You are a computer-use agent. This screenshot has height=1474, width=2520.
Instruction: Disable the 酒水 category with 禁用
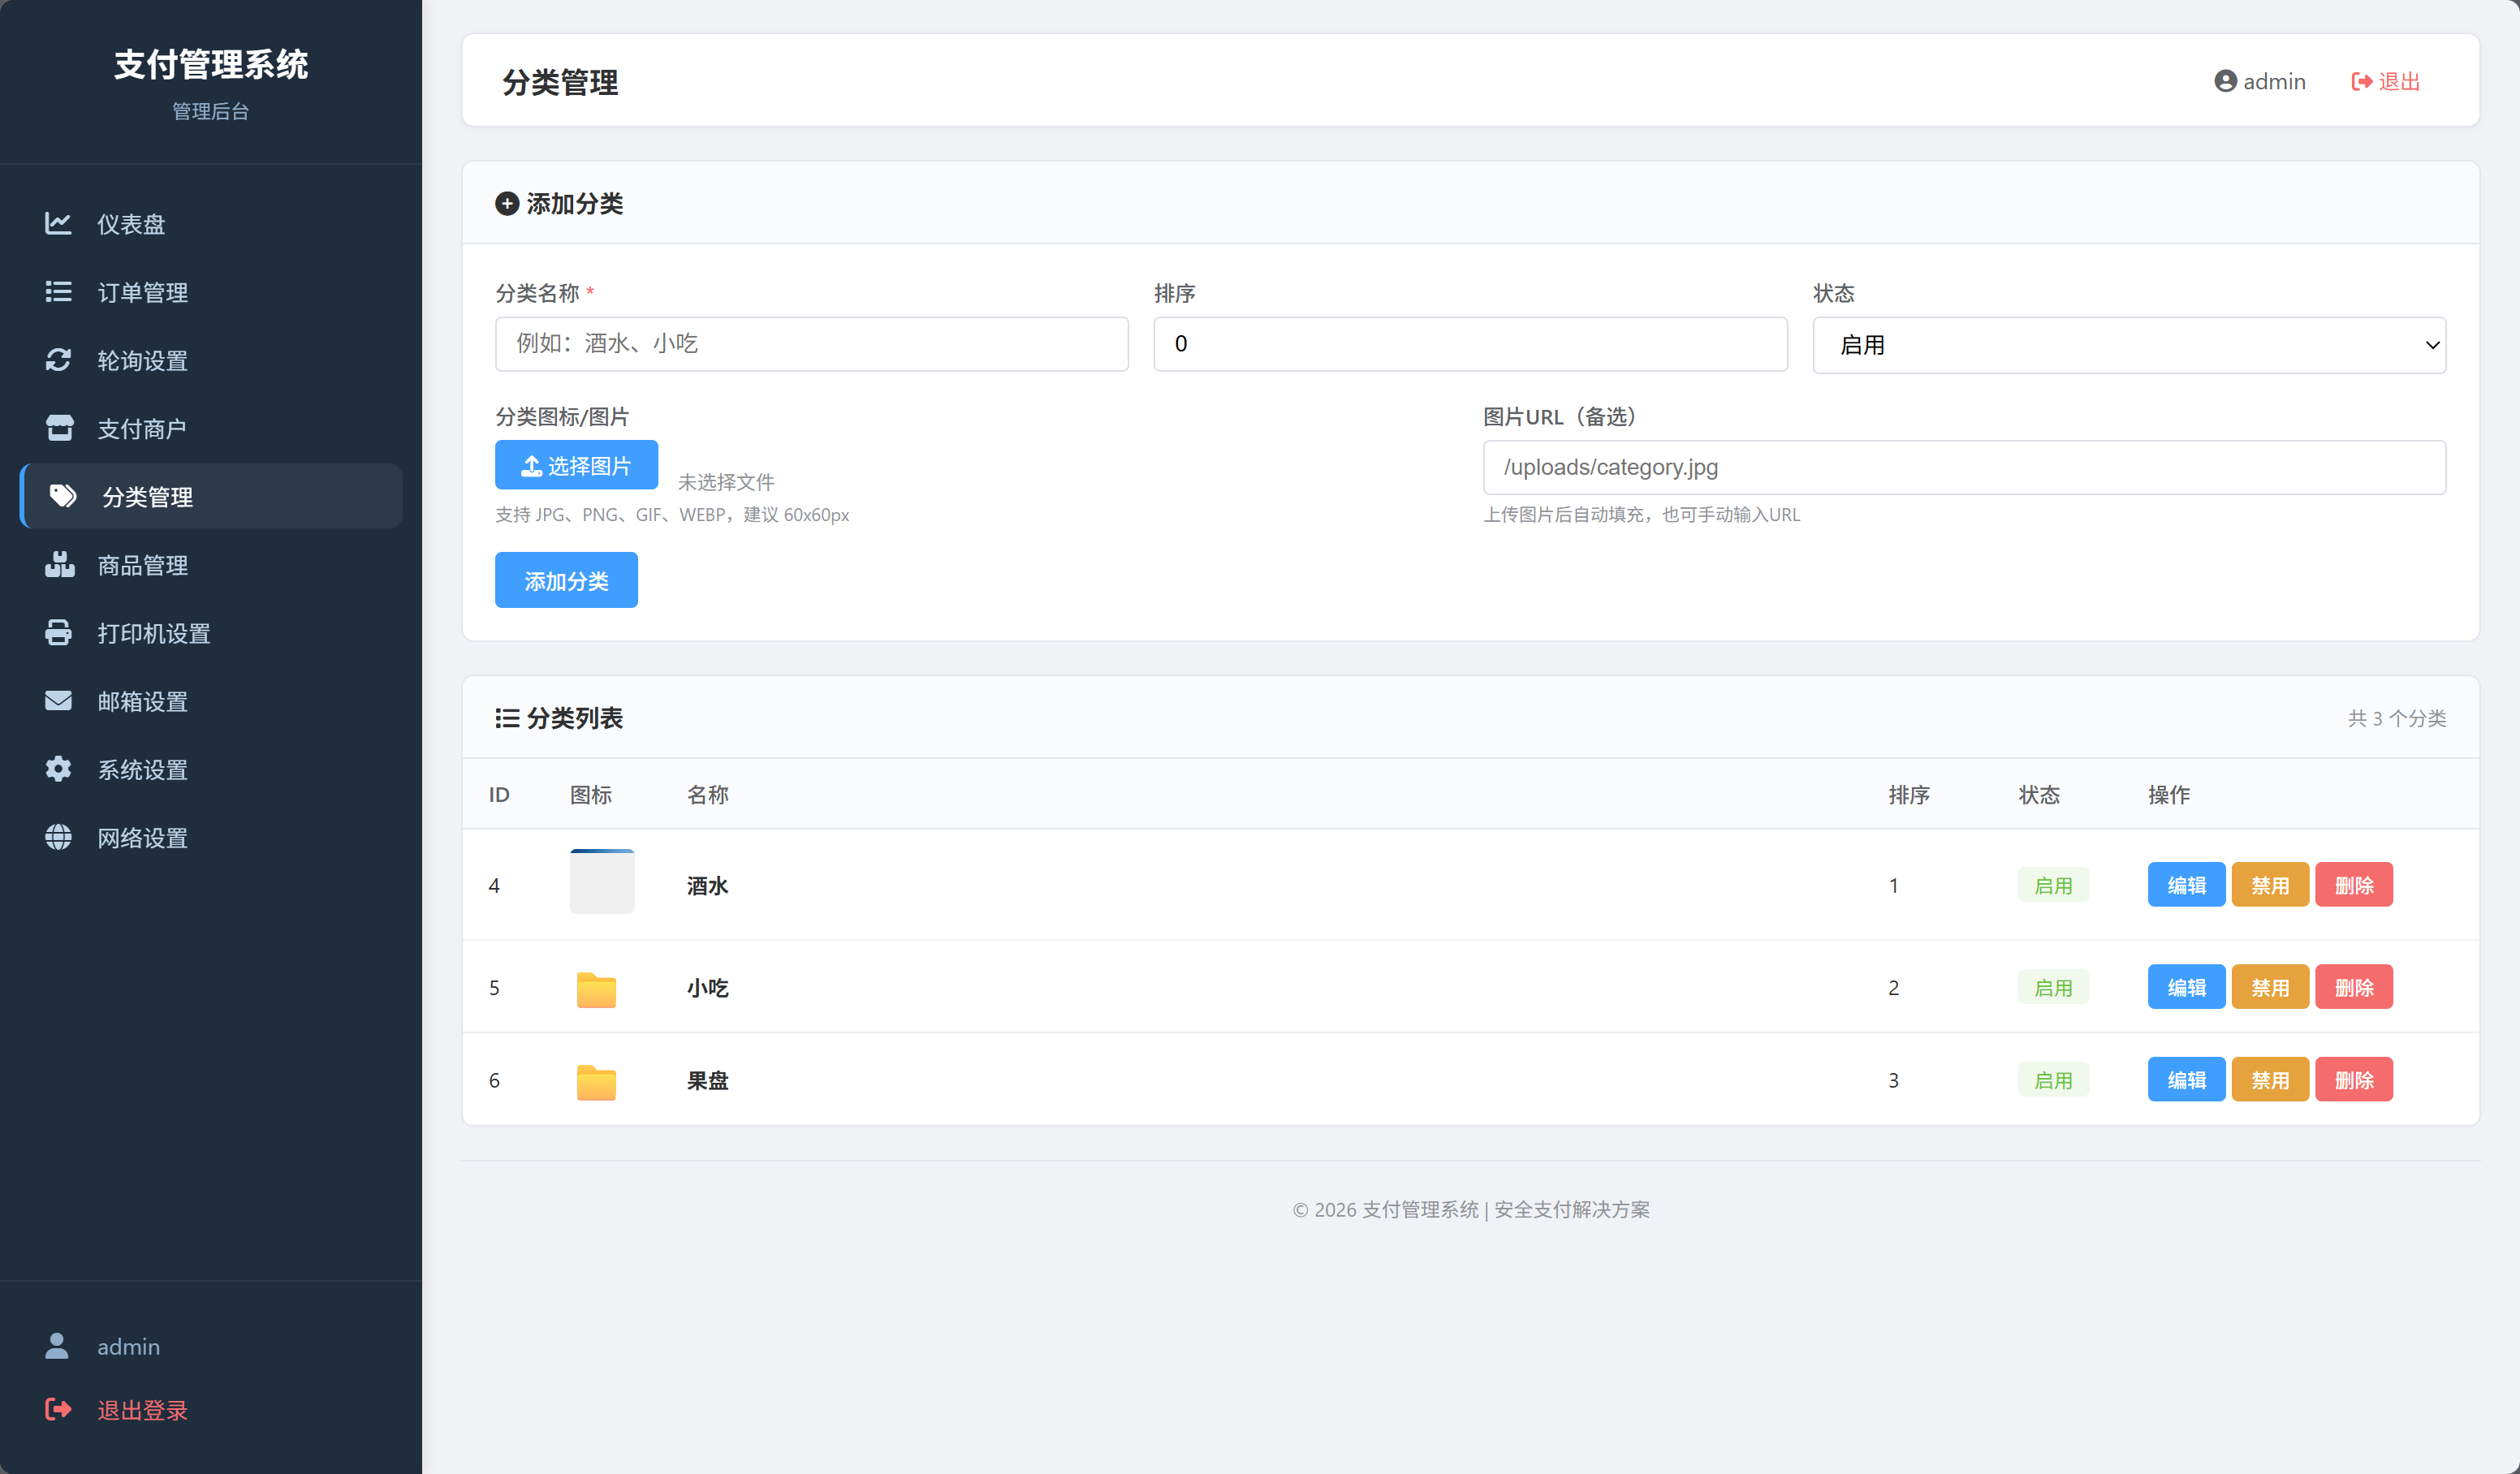pos(2270,885)
